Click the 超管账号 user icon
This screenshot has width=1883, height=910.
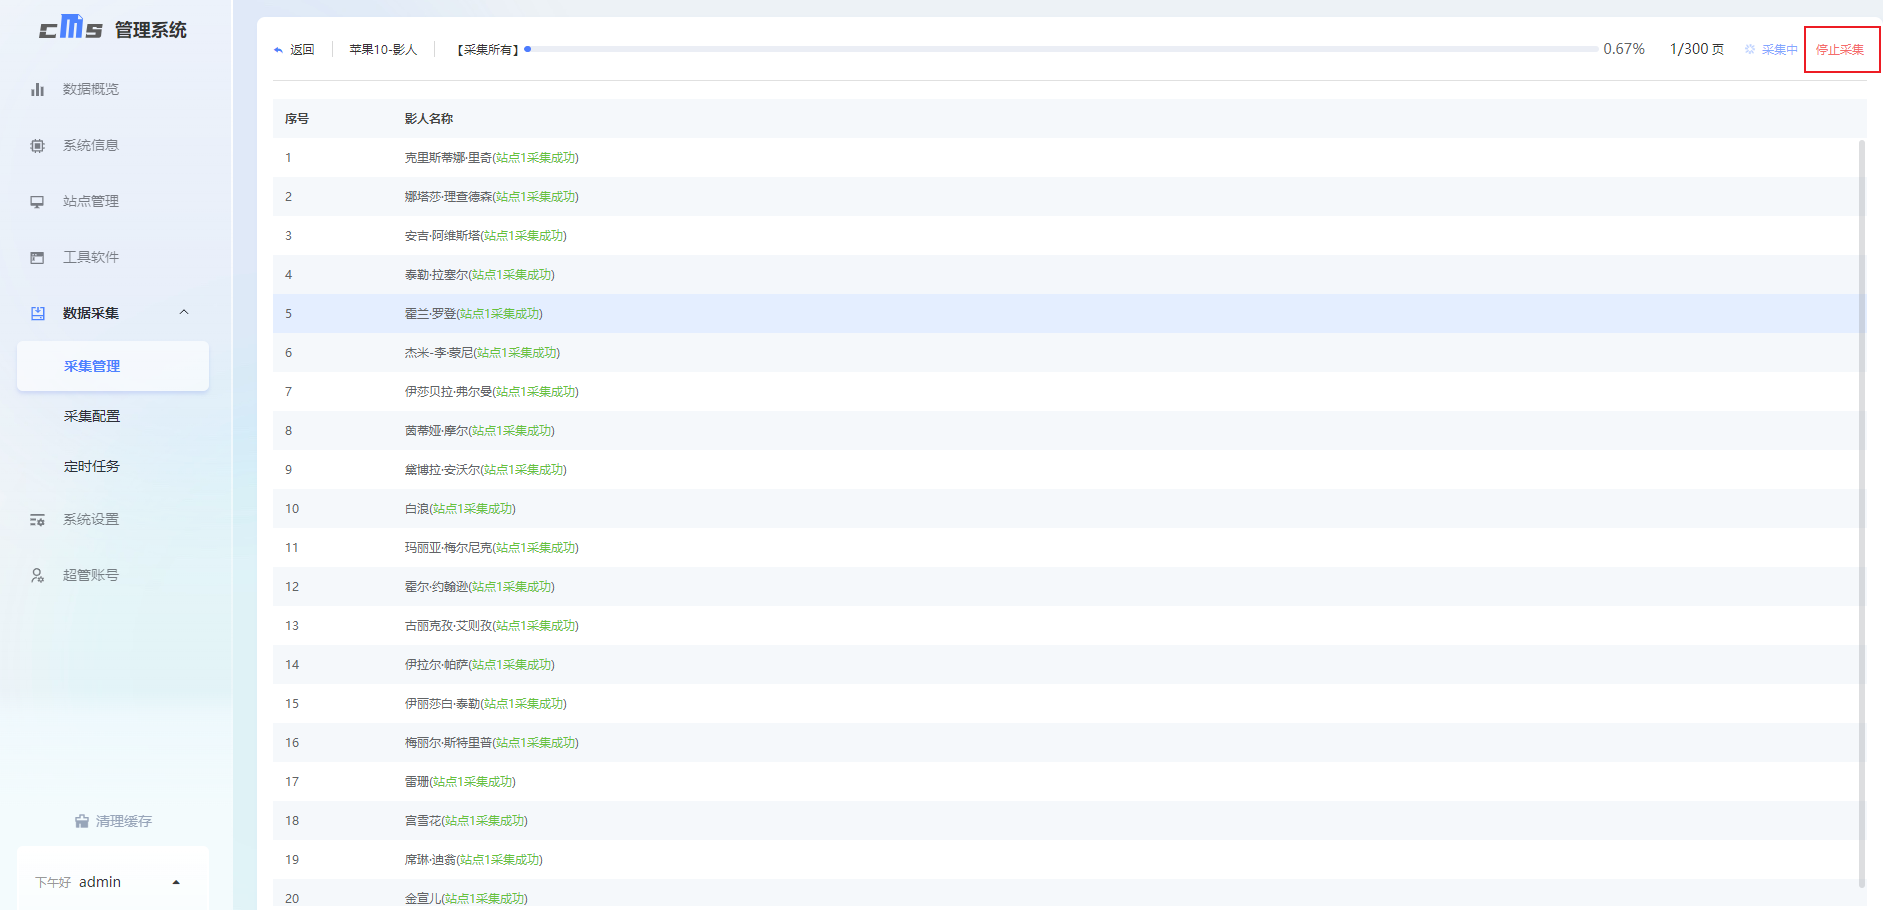pyautogui.click(x=37, y=575)
